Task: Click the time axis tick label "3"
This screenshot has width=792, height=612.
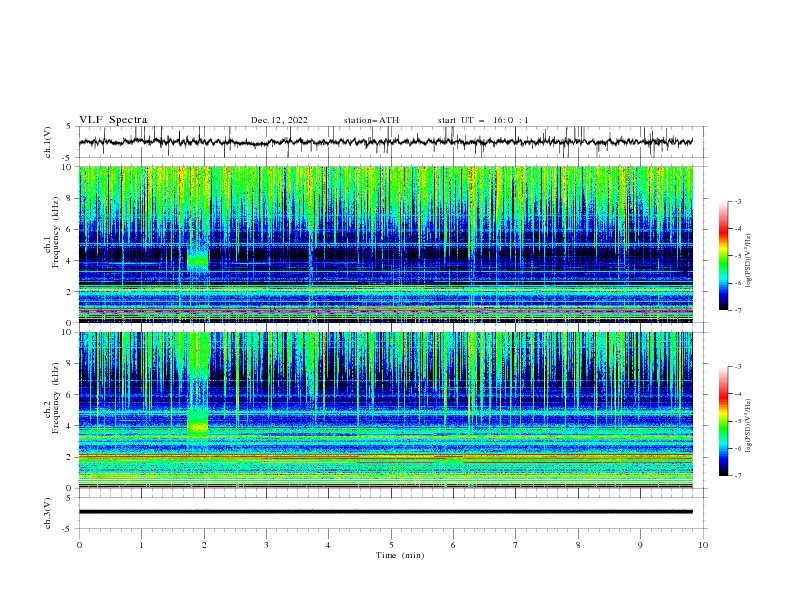Action: click(266, 545)
